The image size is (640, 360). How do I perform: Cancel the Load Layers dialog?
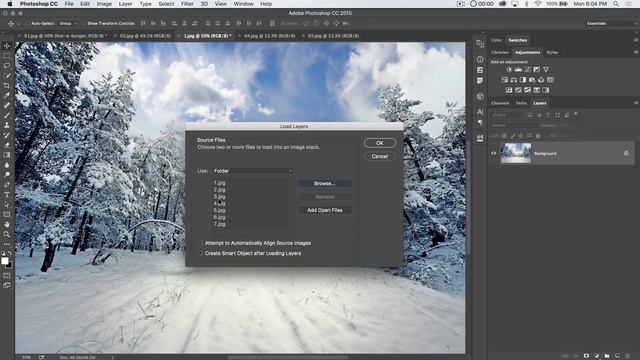point(380,156)
